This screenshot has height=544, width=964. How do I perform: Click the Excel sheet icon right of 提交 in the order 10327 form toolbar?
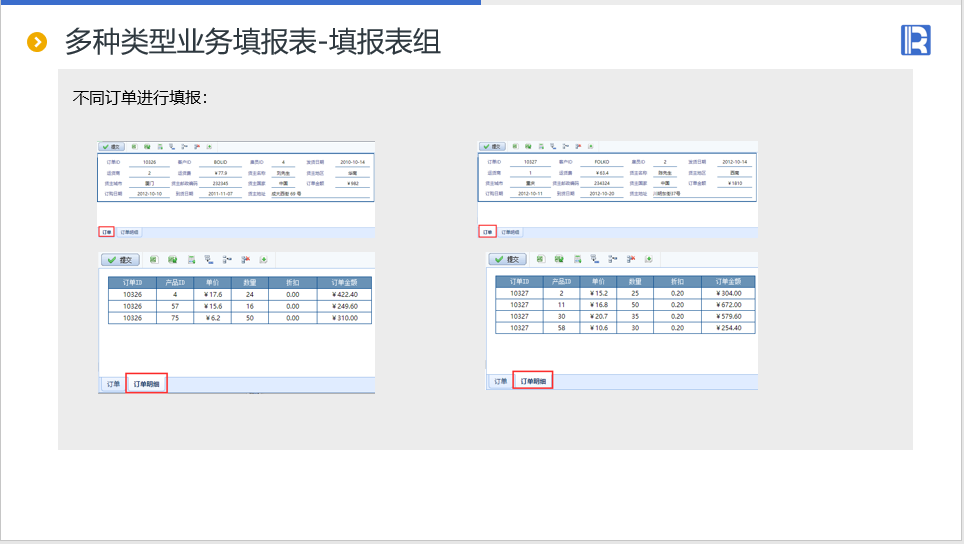[515, 146]
